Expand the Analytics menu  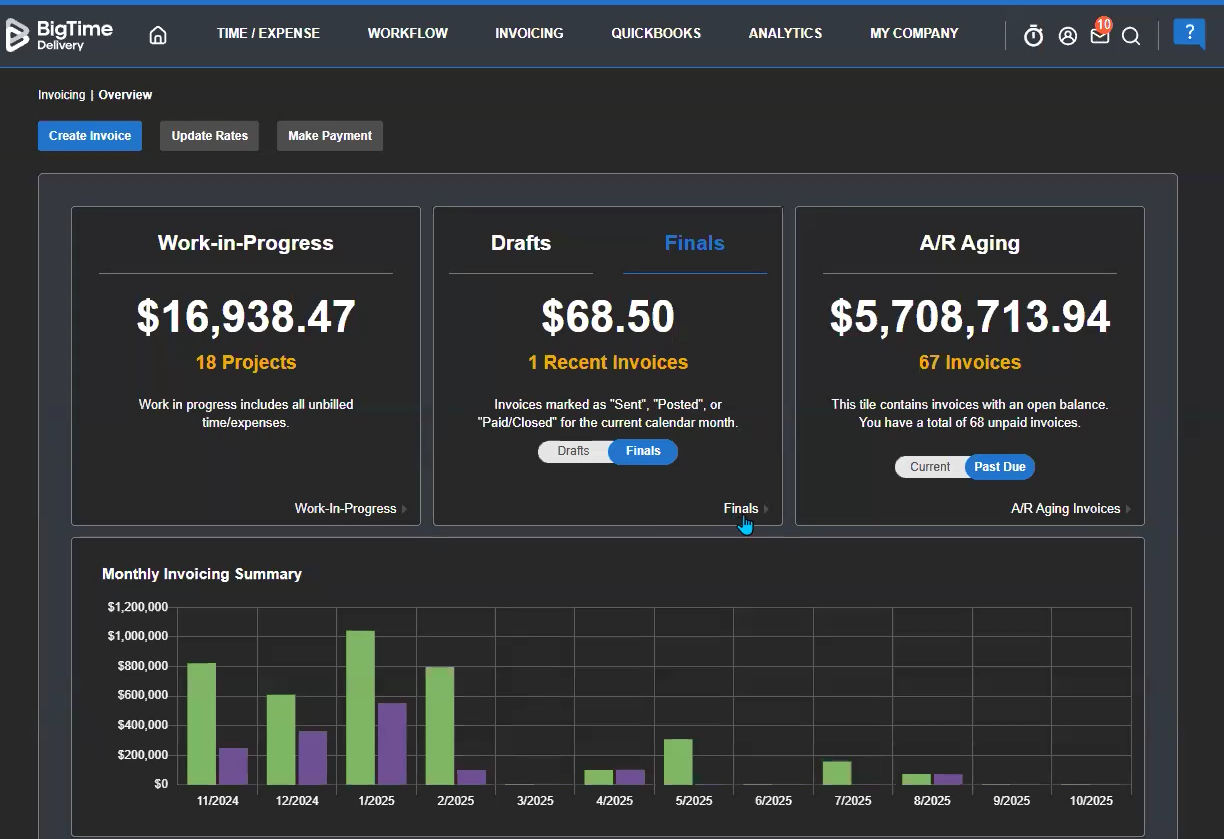coord(785,33)
